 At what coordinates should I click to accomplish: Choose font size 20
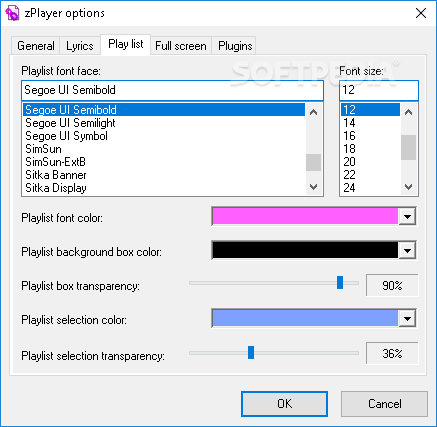click(370, 162)
